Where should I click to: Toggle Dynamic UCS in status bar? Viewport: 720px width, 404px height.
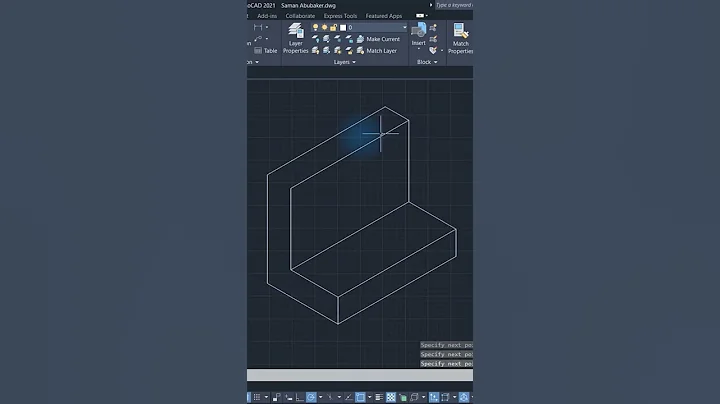(x=434, y=397)
